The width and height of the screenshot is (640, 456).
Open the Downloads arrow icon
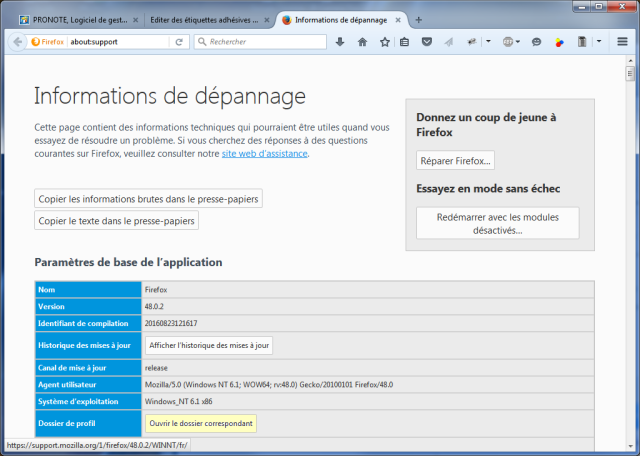(339, 42)
